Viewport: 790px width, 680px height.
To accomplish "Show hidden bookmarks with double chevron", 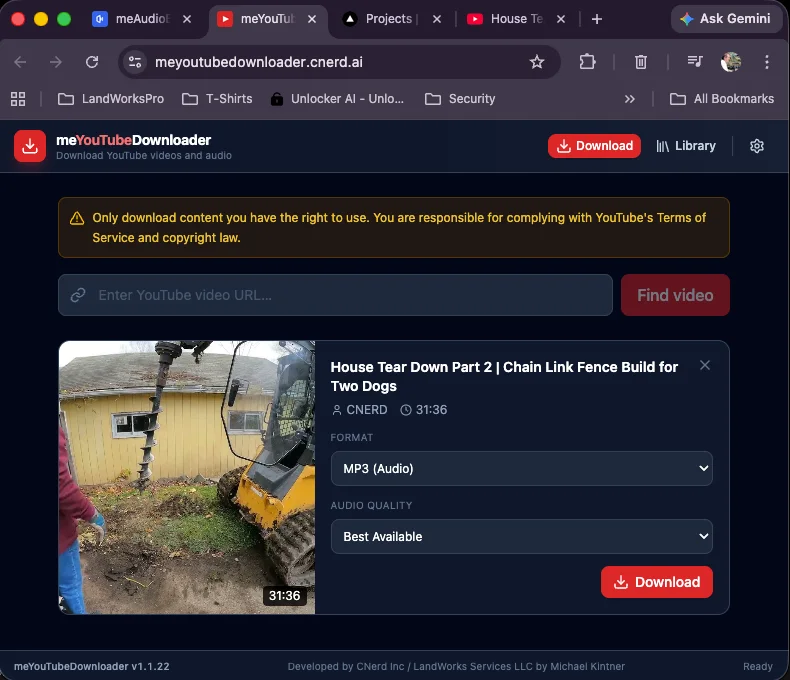I will pos(629,99).
